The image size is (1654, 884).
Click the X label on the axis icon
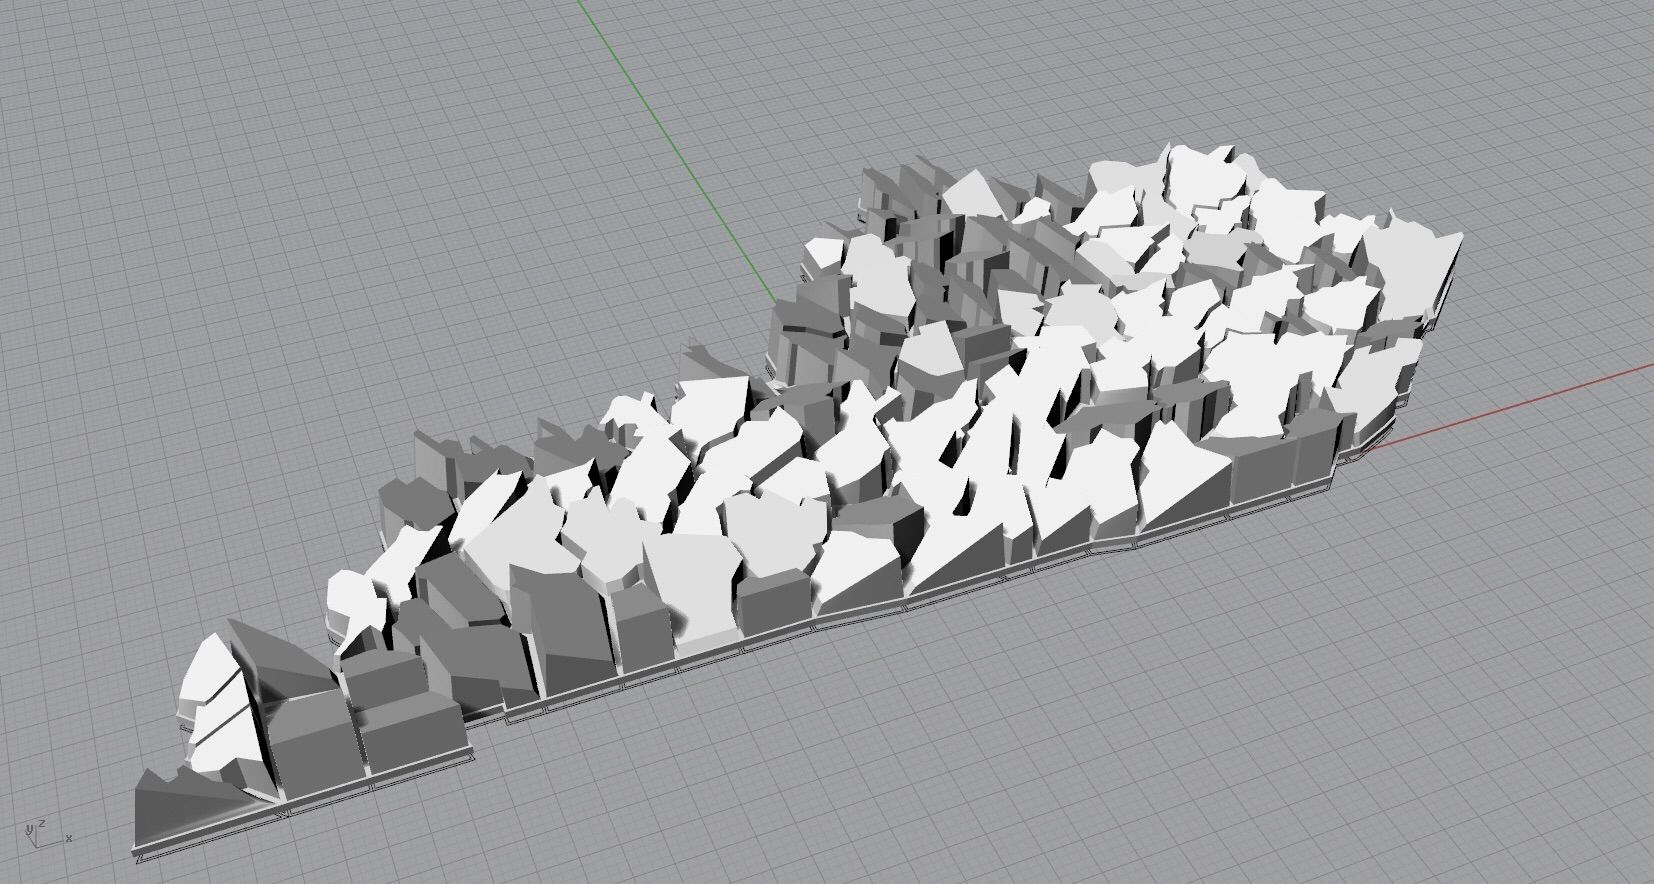pos(68,837)
